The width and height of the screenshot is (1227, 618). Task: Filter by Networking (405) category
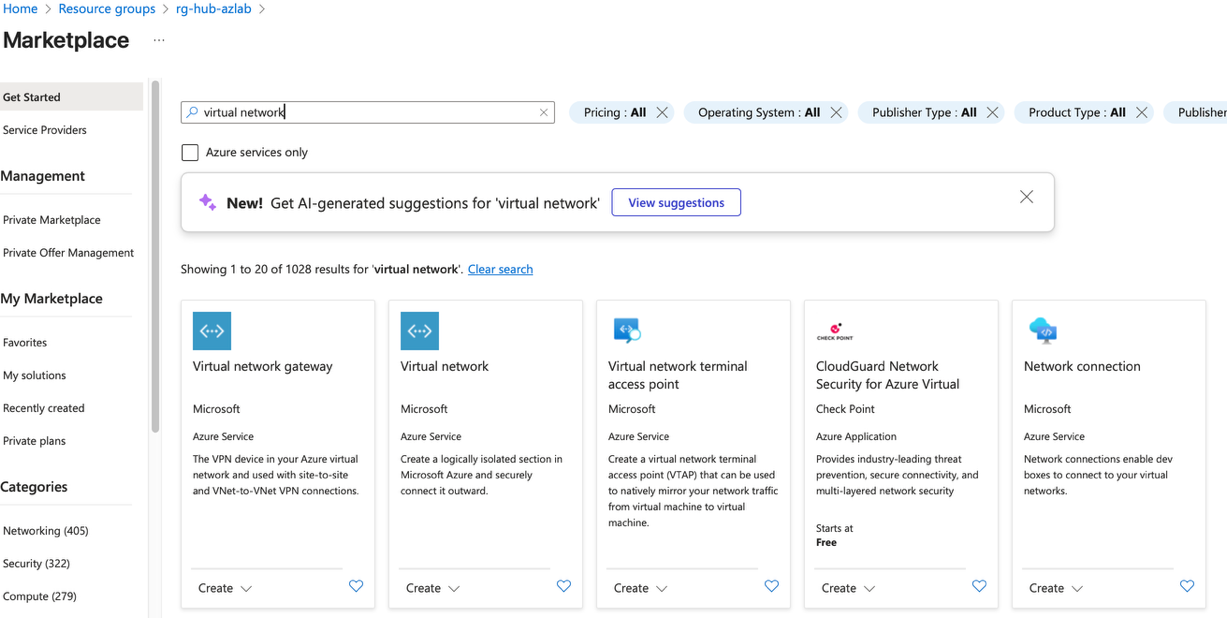[45, 531]
